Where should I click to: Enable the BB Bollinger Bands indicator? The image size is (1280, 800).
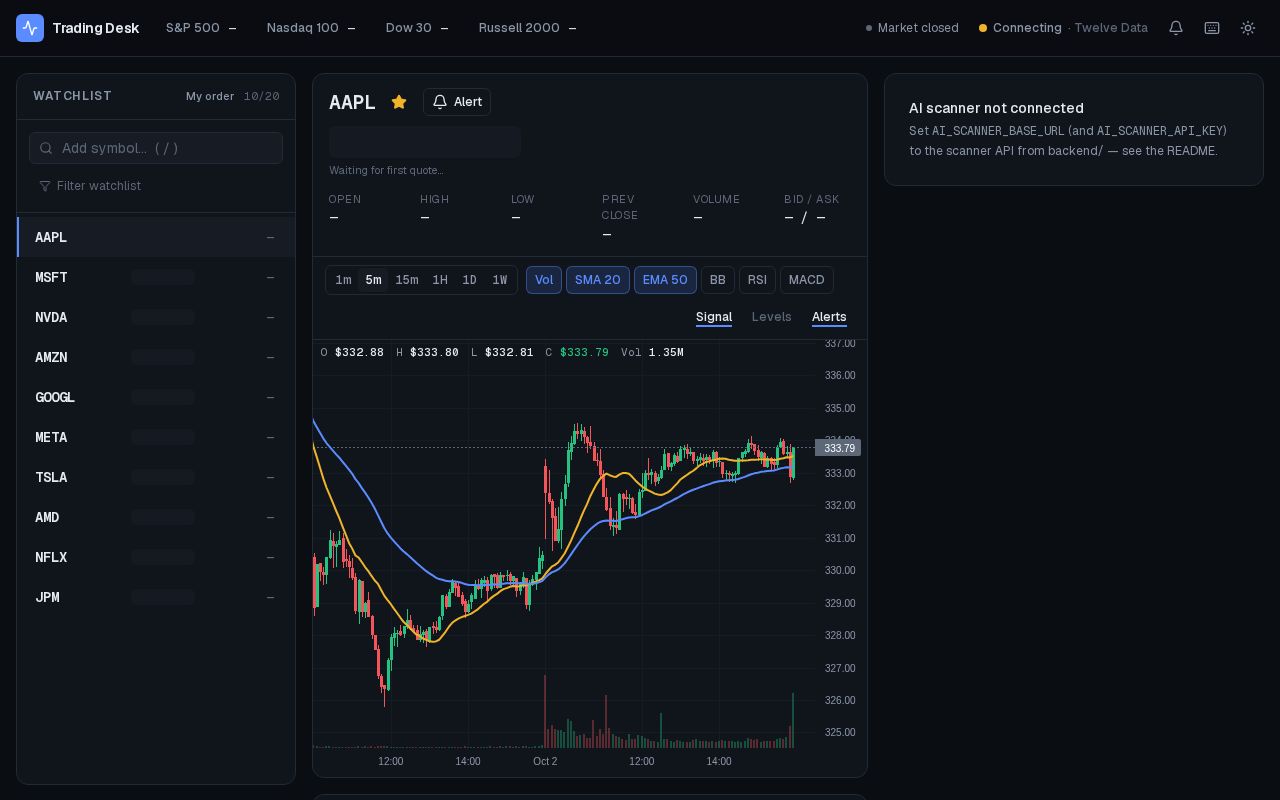click(718, 280)
